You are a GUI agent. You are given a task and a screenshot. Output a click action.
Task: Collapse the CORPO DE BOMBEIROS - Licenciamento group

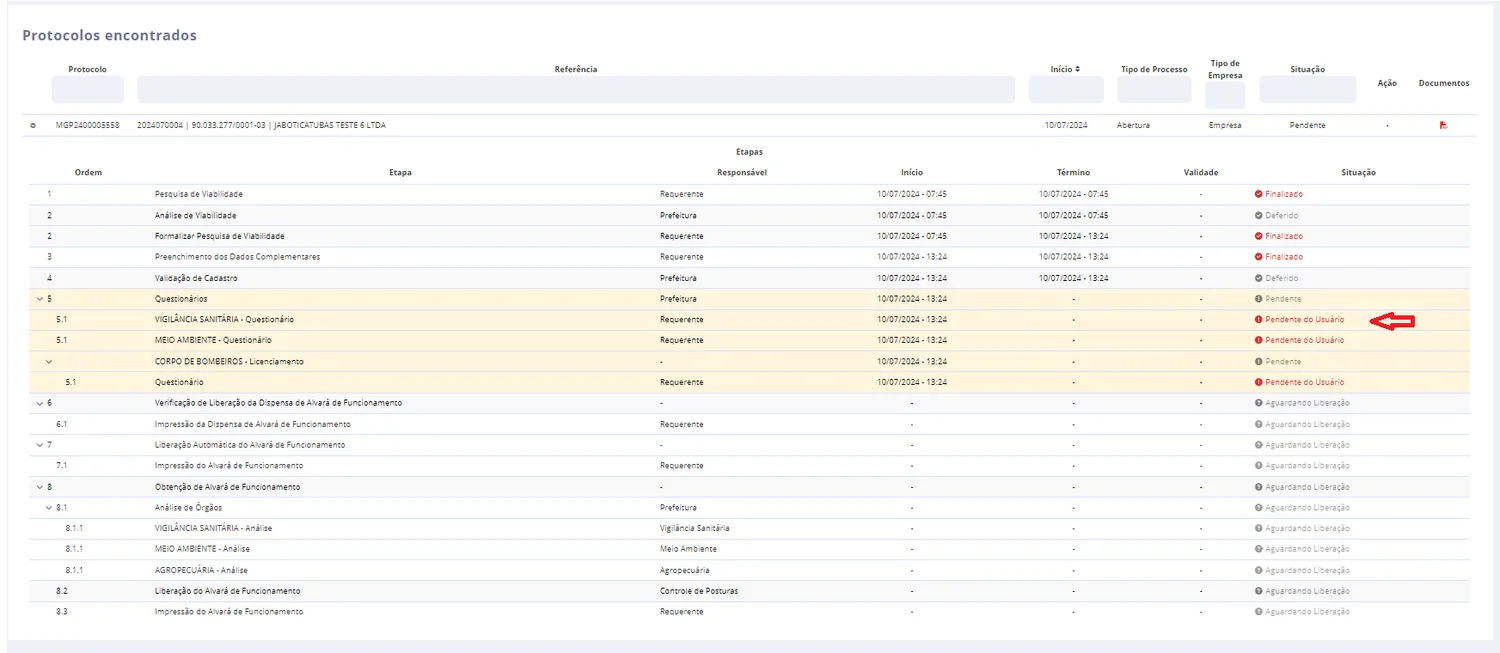coord(49,361)
